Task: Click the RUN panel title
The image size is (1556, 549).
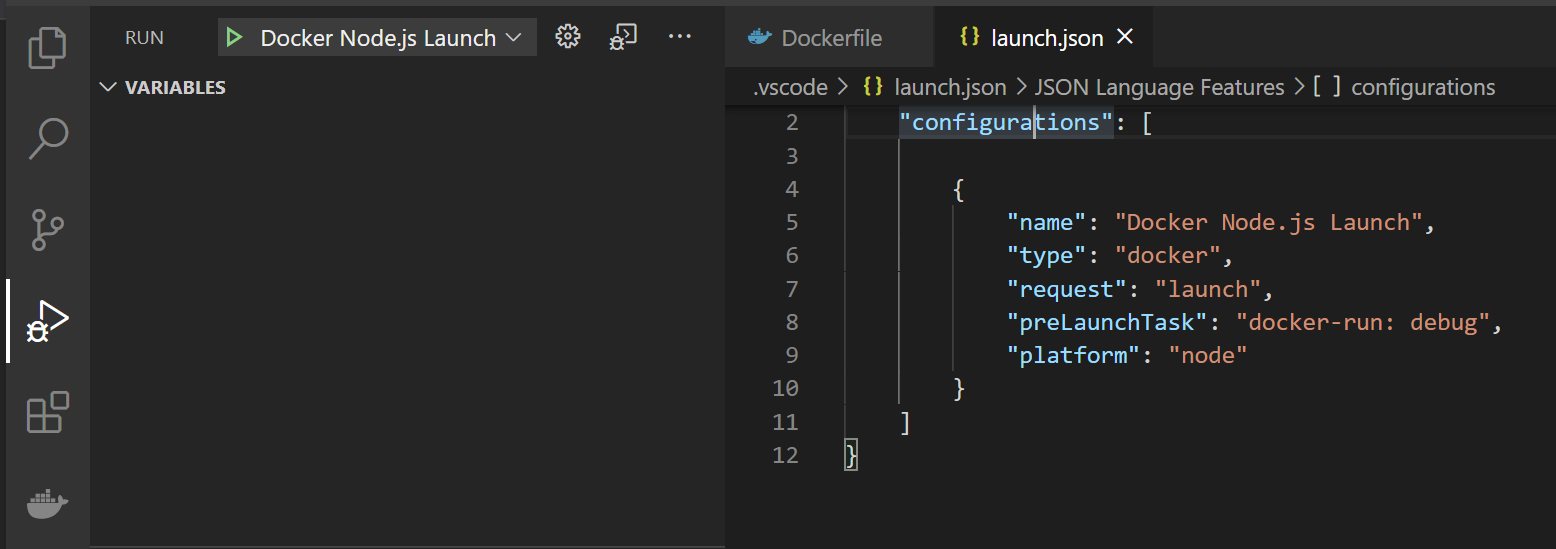Action: 144,38
